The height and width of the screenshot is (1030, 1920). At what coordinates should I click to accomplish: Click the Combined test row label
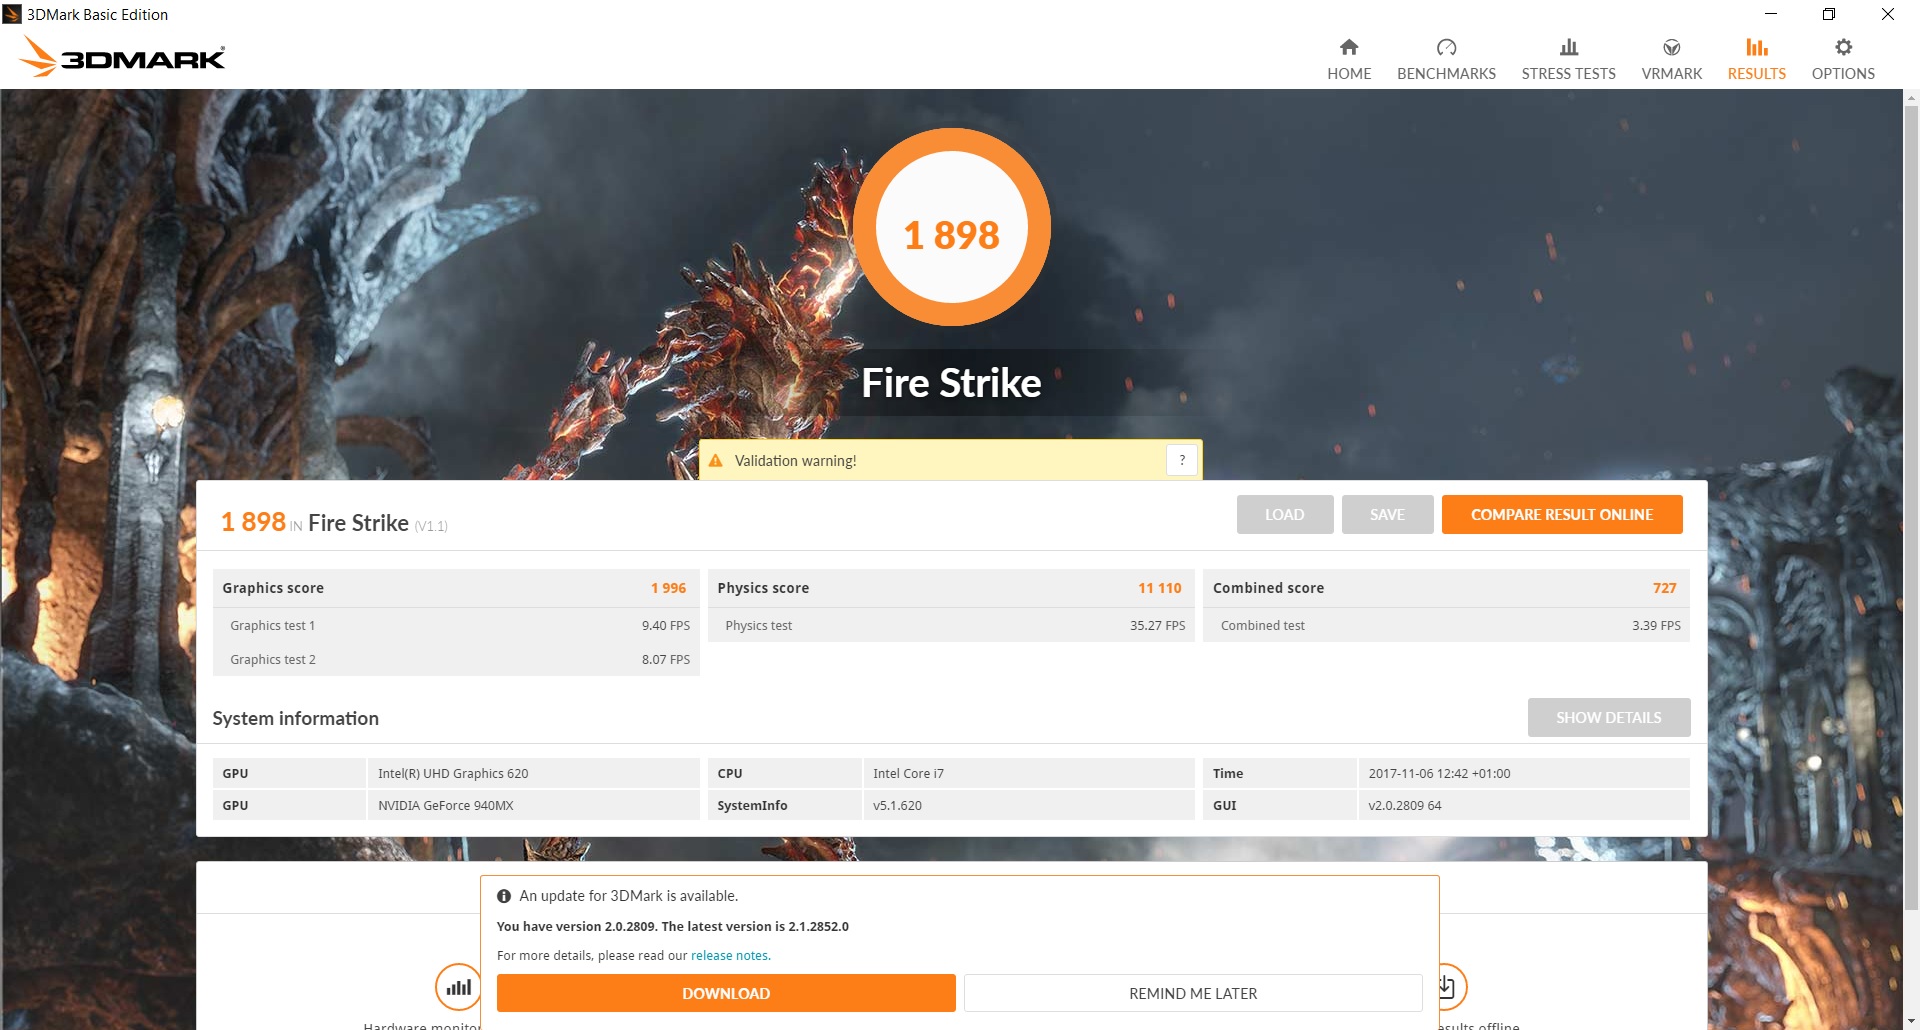[1262, 626]
